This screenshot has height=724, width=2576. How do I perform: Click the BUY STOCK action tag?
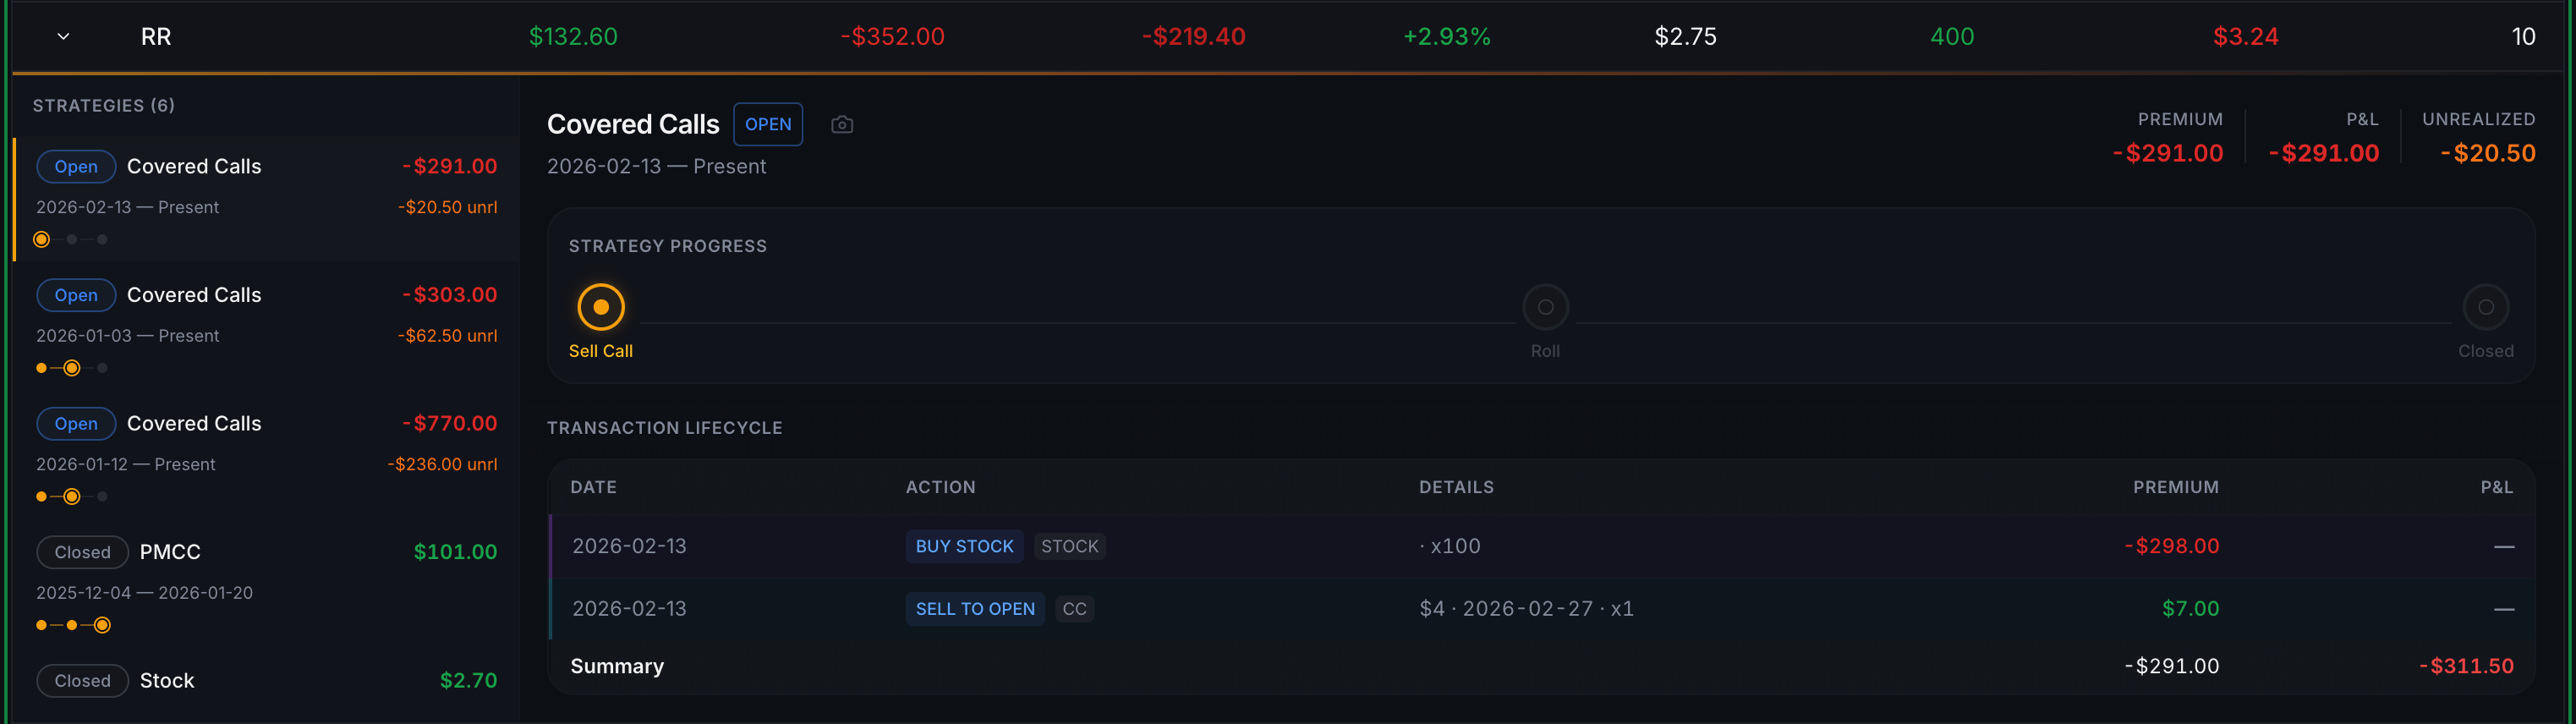pos(964,546)
